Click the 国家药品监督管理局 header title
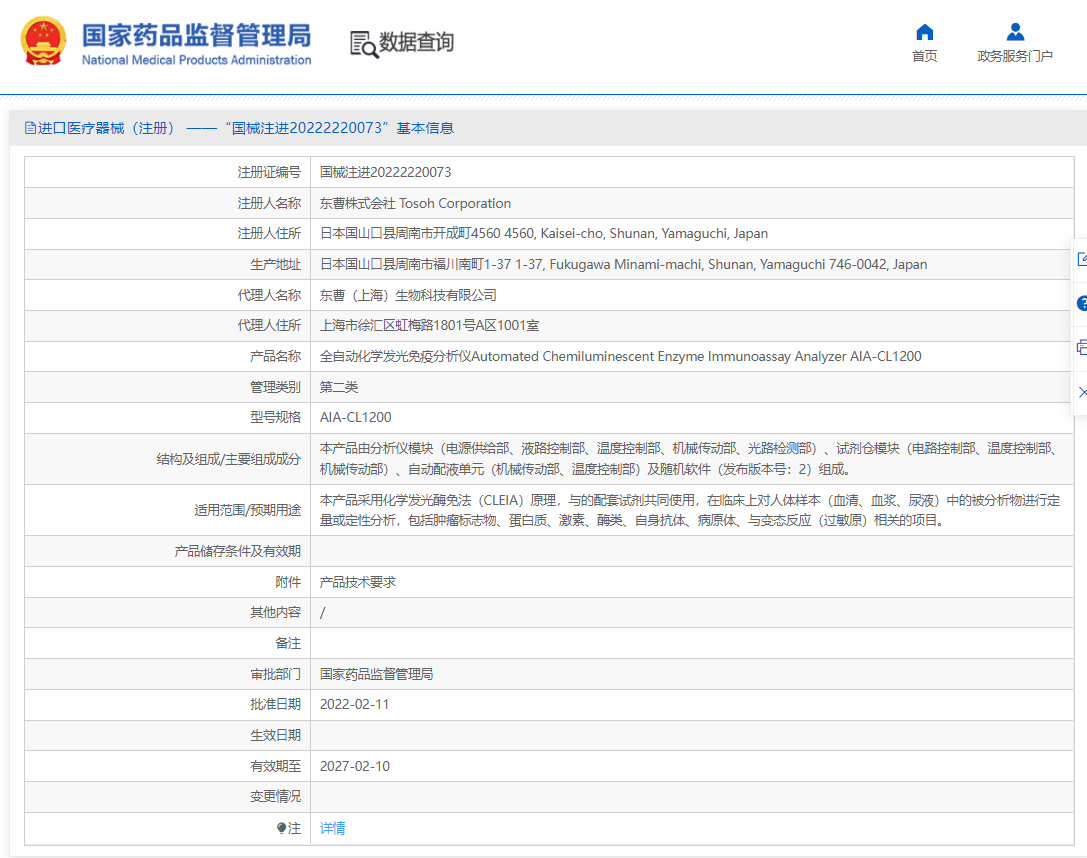This screenshot has height=858, width=1087. (197, 35)
